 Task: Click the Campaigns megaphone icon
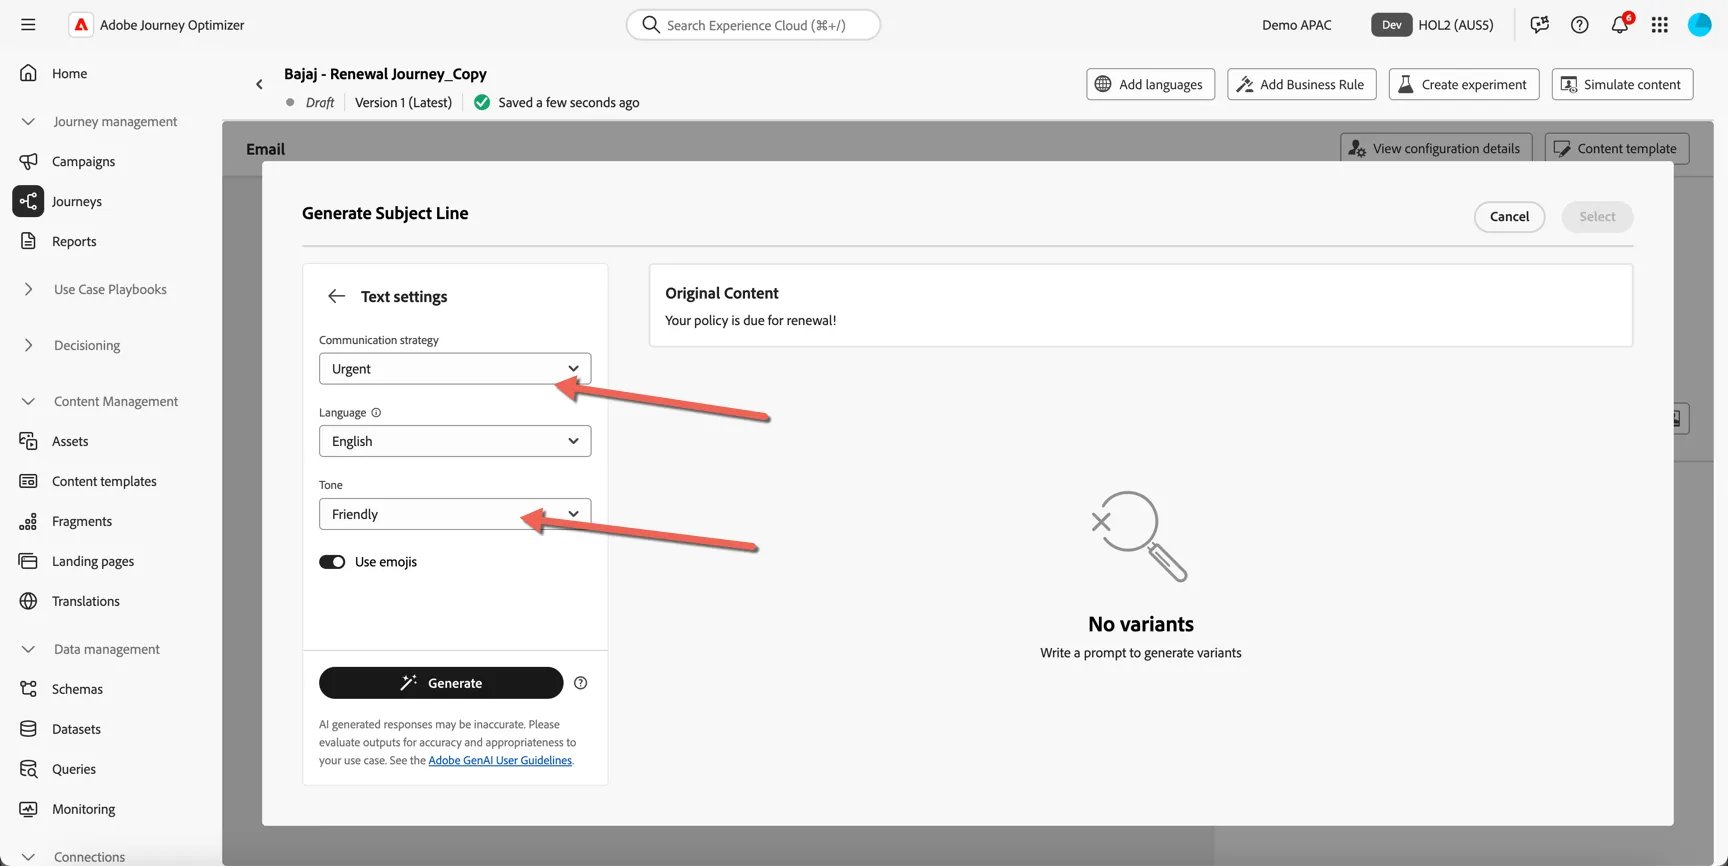click(28, 161)
